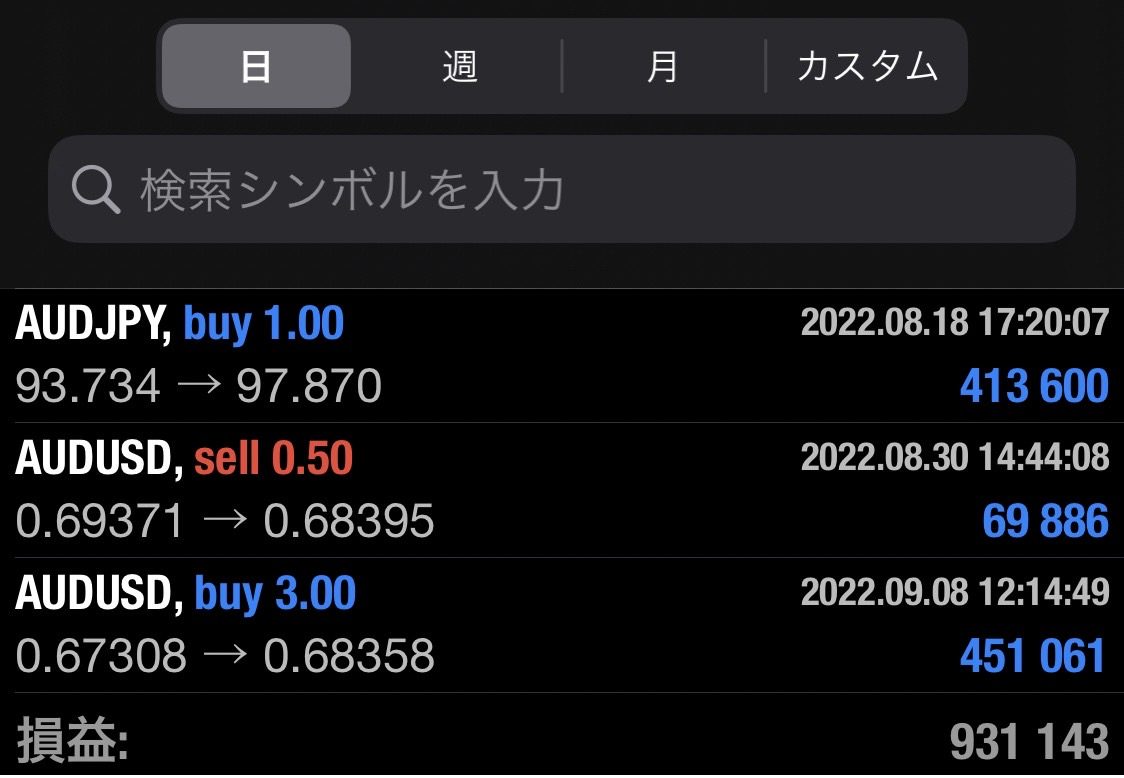Click the price range 0.67308 → 0.68358
1124x778 pixels.
(225, 657)
